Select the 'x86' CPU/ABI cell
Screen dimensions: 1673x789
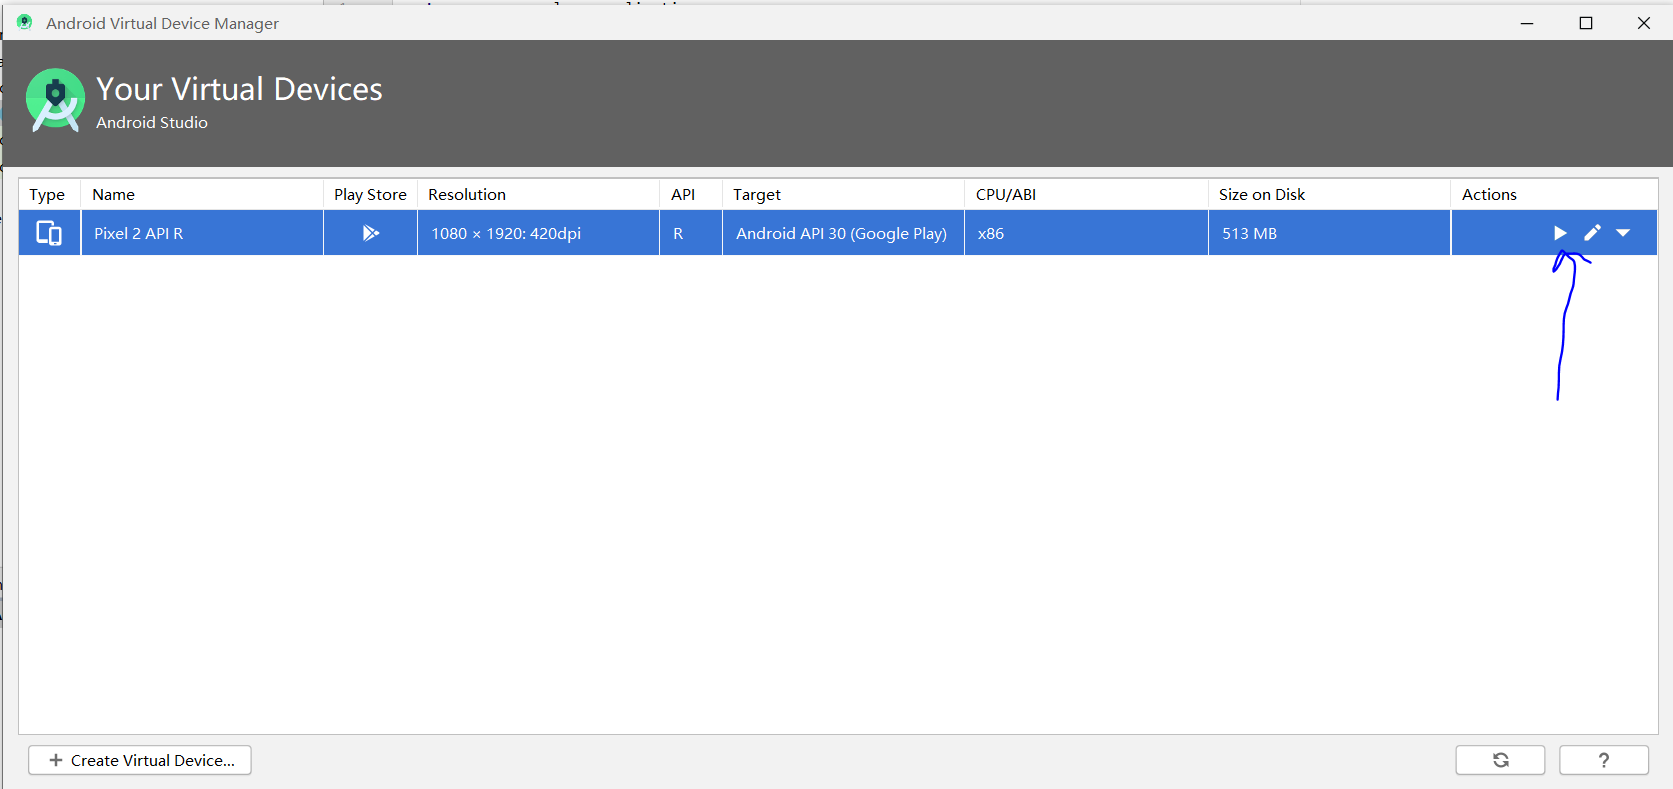pos(1086,233)
